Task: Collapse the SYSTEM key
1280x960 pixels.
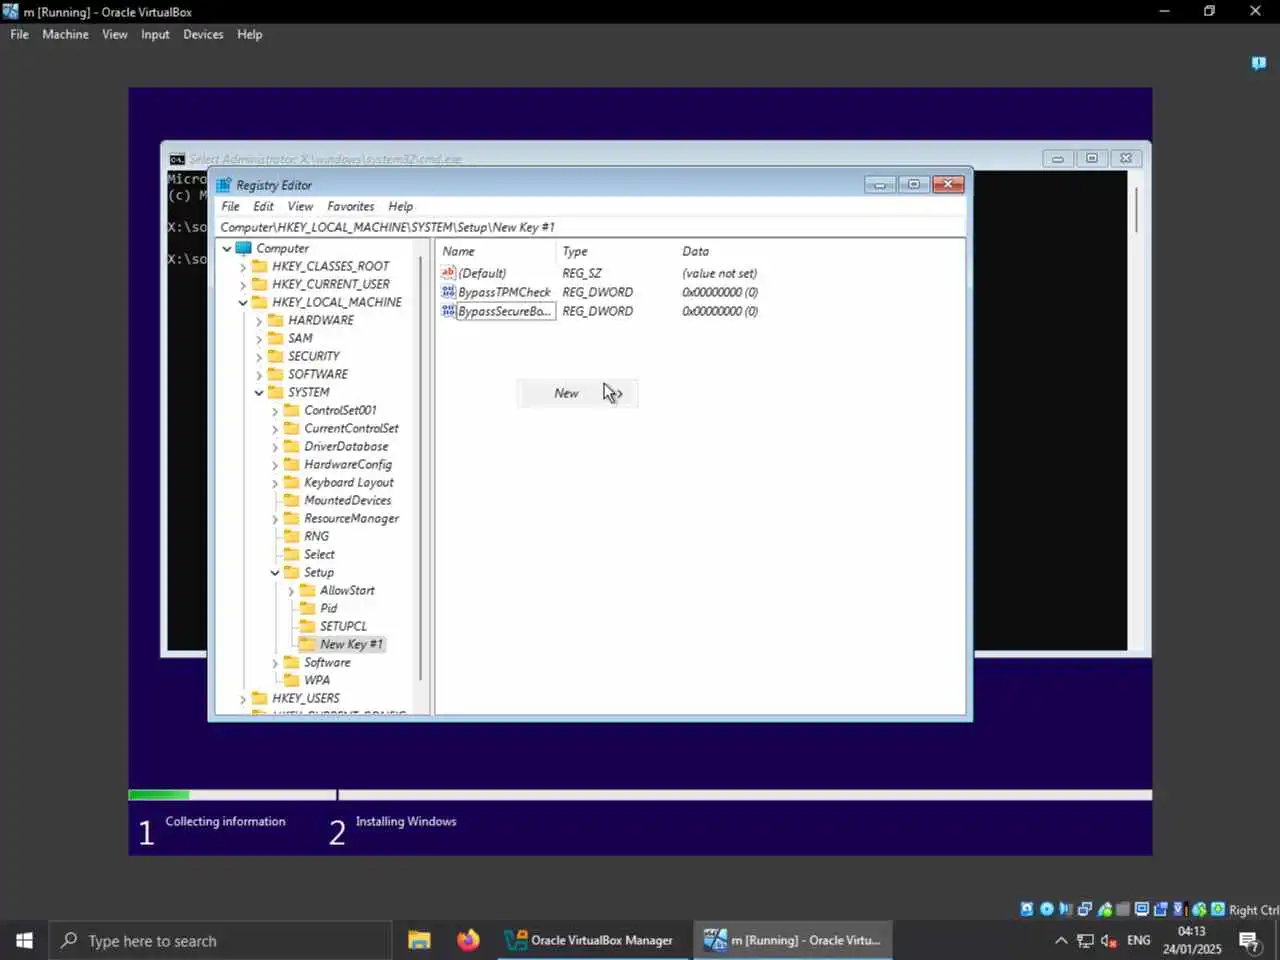Action: (259, 392)
